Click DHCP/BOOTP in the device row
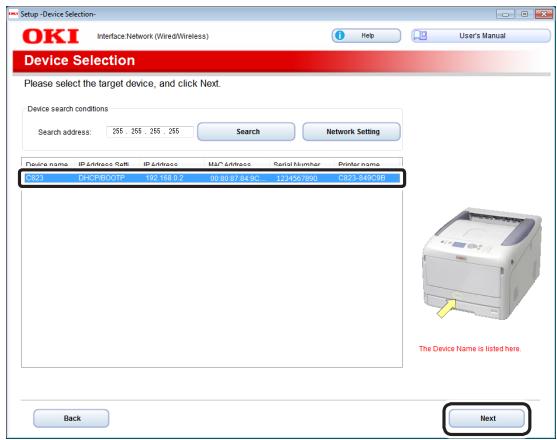Screen dimensions: 557x440 [101, 178]
